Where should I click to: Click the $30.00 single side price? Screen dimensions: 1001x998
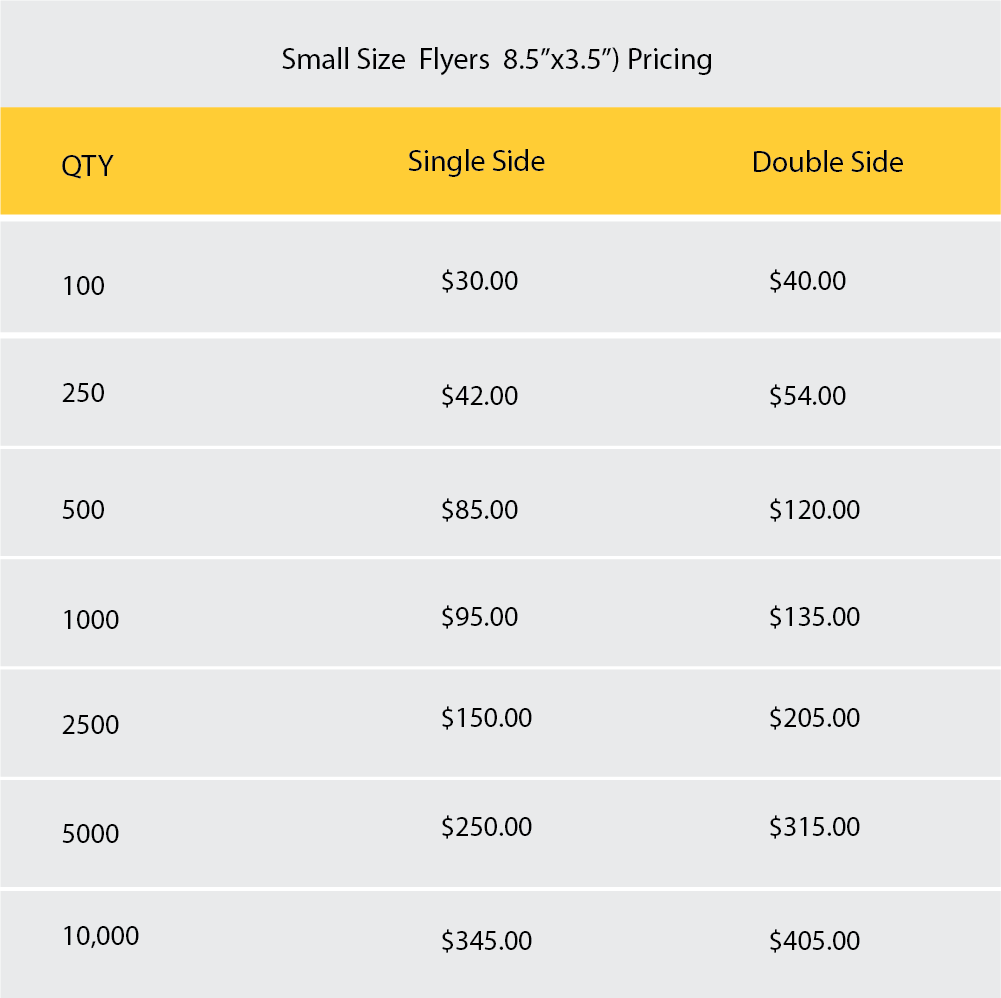pos(479,281)
